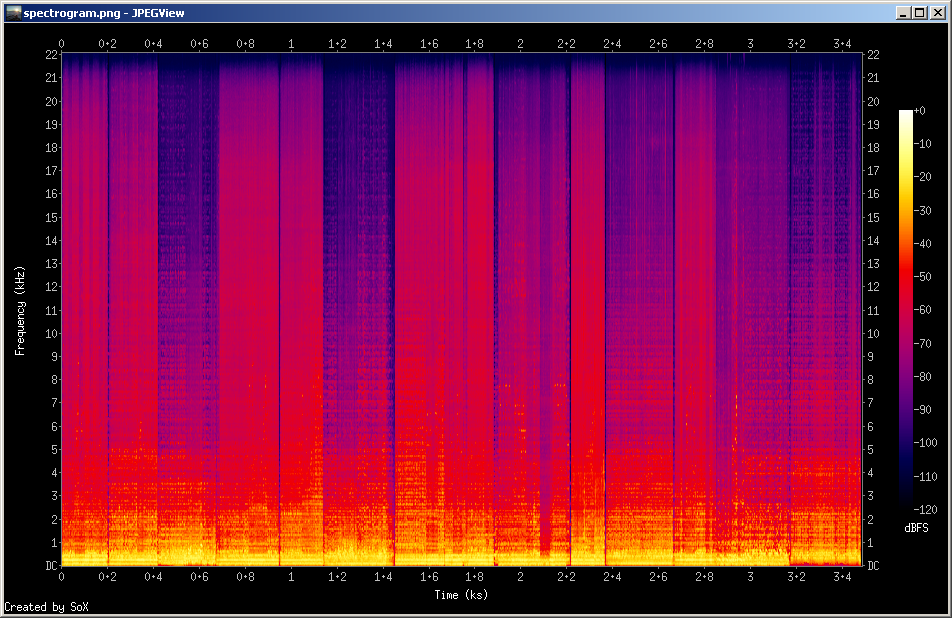Image resolution: width=952 pixels, height=618 pixels.
Task: Click the 'DC' label on the right axis
Action: coord(873,566)
